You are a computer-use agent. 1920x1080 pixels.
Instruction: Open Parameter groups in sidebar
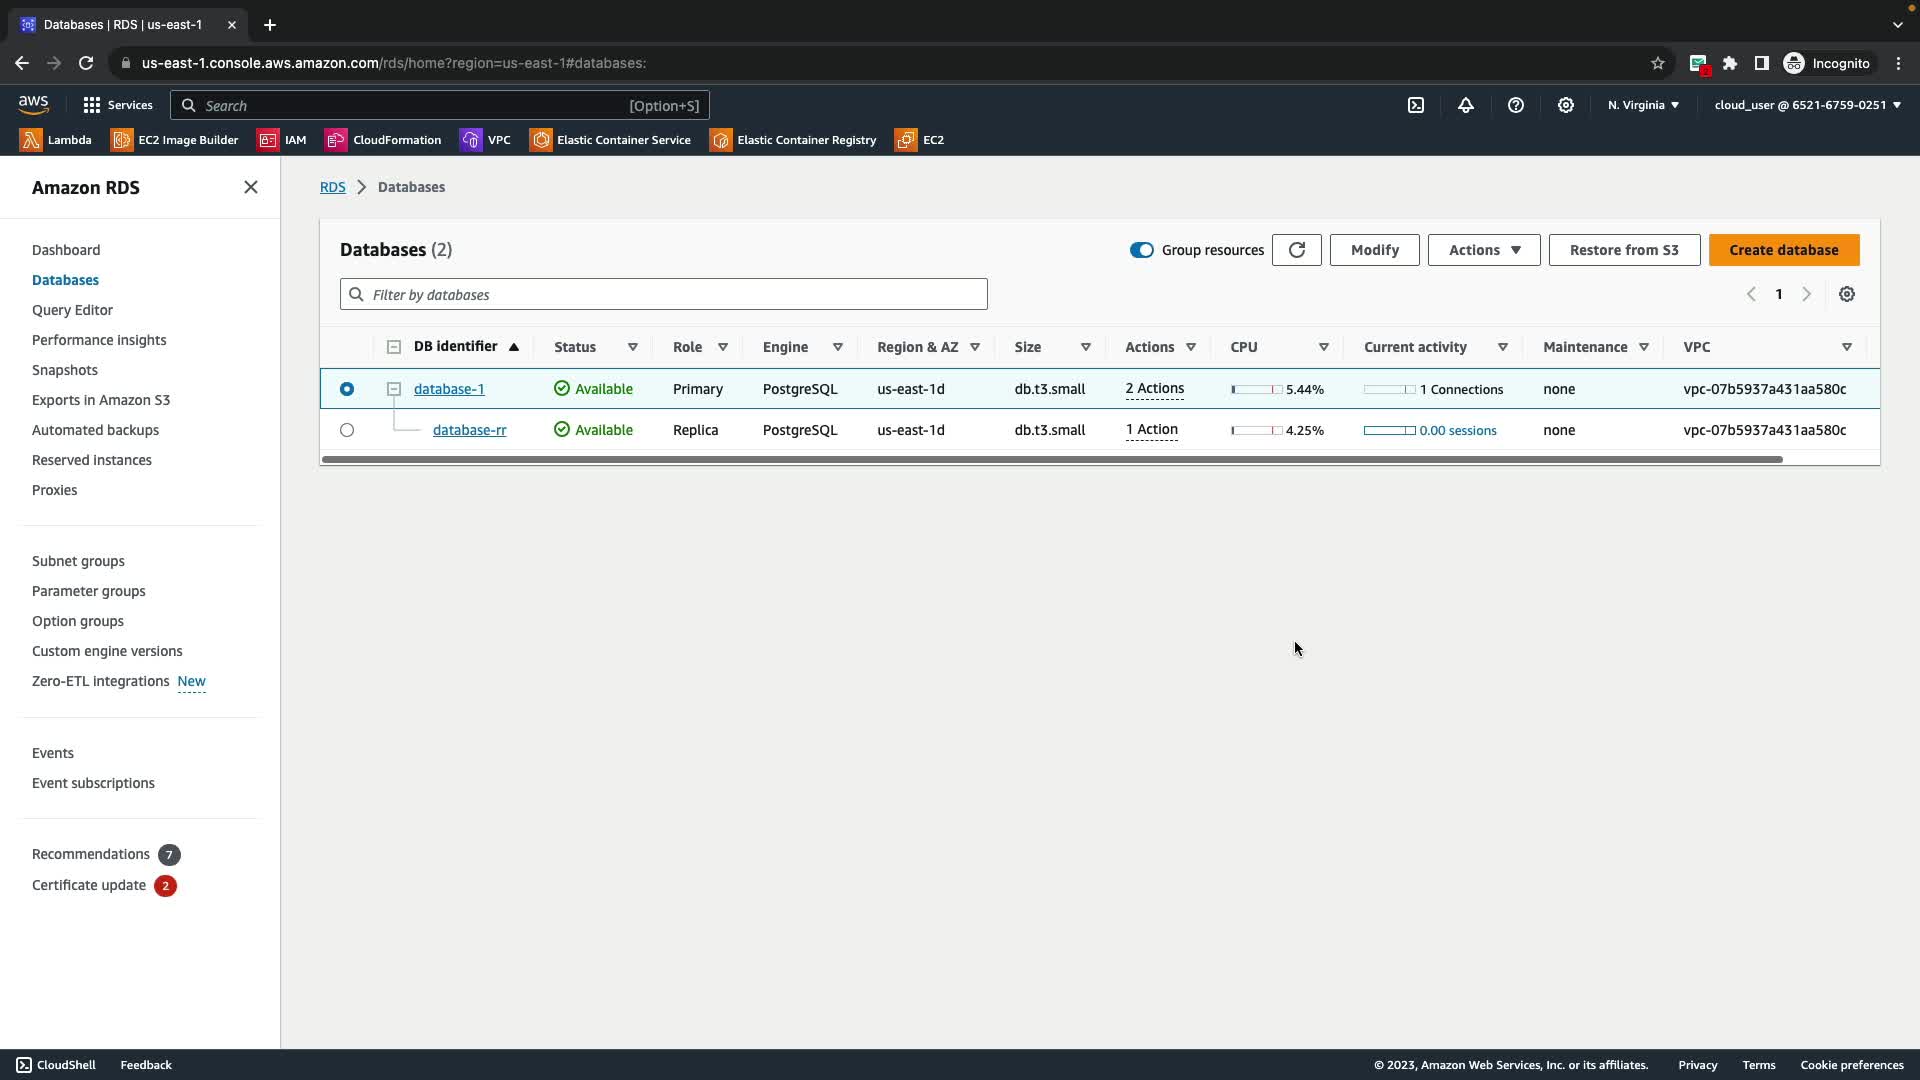pyautogui.click(x=88, y=591)
